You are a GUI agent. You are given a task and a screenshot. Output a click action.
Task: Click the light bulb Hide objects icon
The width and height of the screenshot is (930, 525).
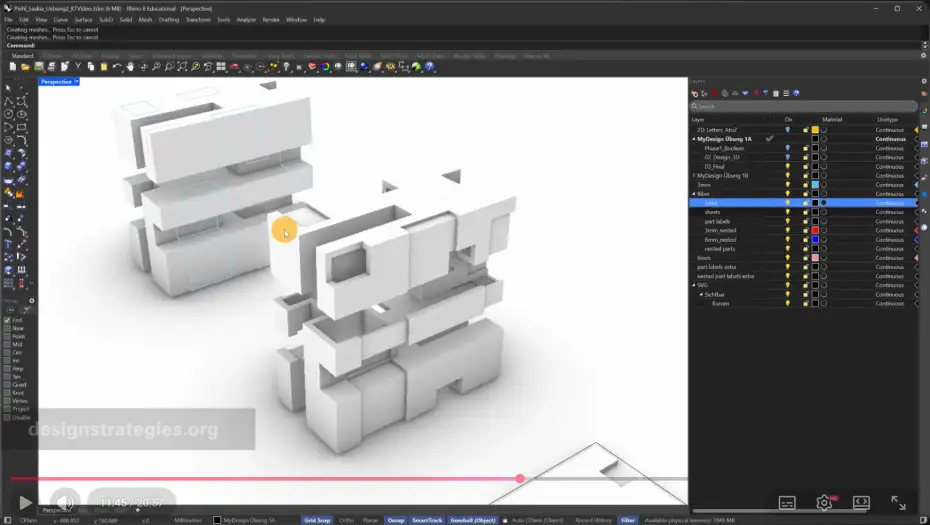click(x=286, y=67)
